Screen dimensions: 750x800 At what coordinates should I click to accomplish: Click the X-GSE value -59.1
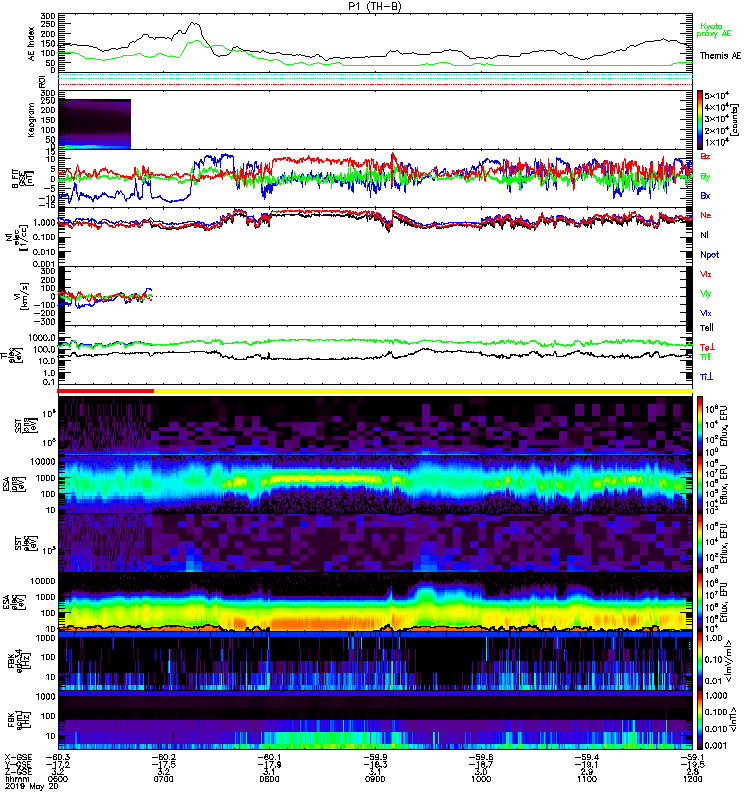coord(692,758)
